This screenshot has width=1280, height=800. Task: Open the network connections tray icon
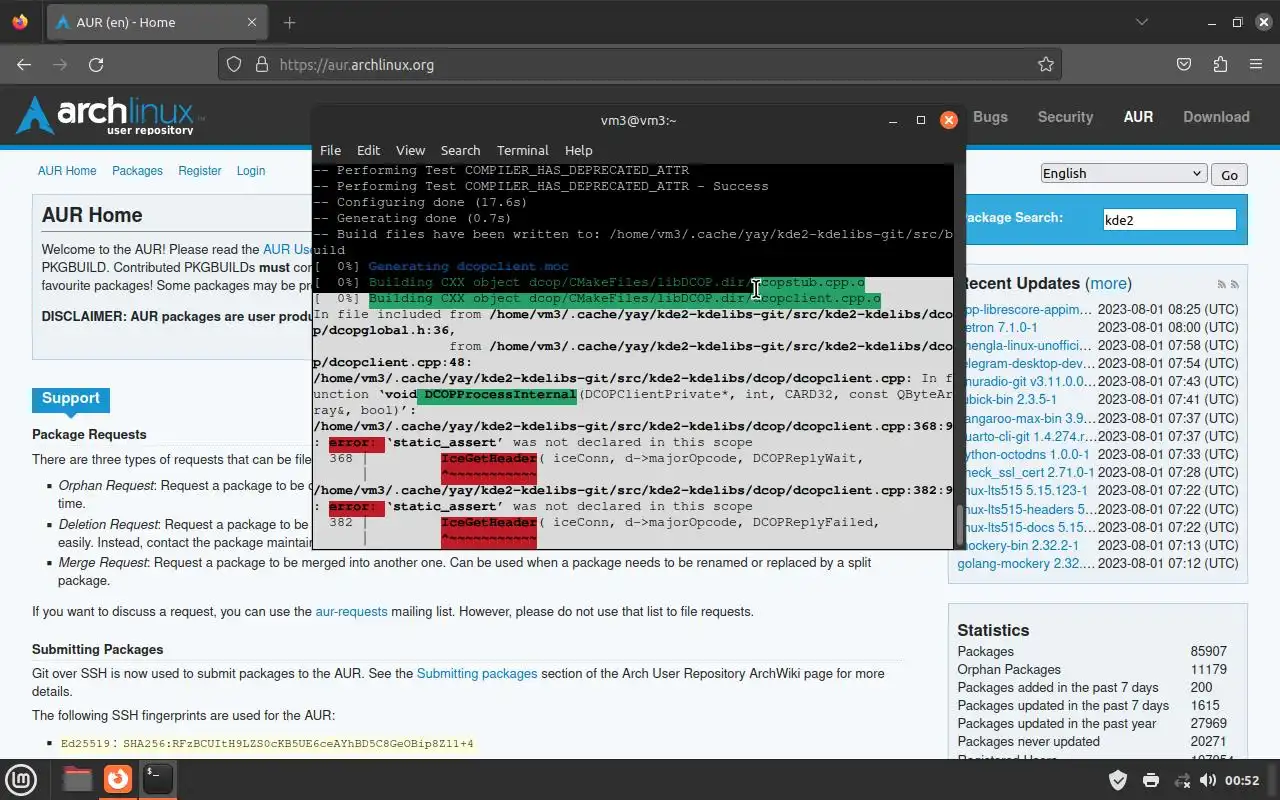click(x=1182, y=780)
